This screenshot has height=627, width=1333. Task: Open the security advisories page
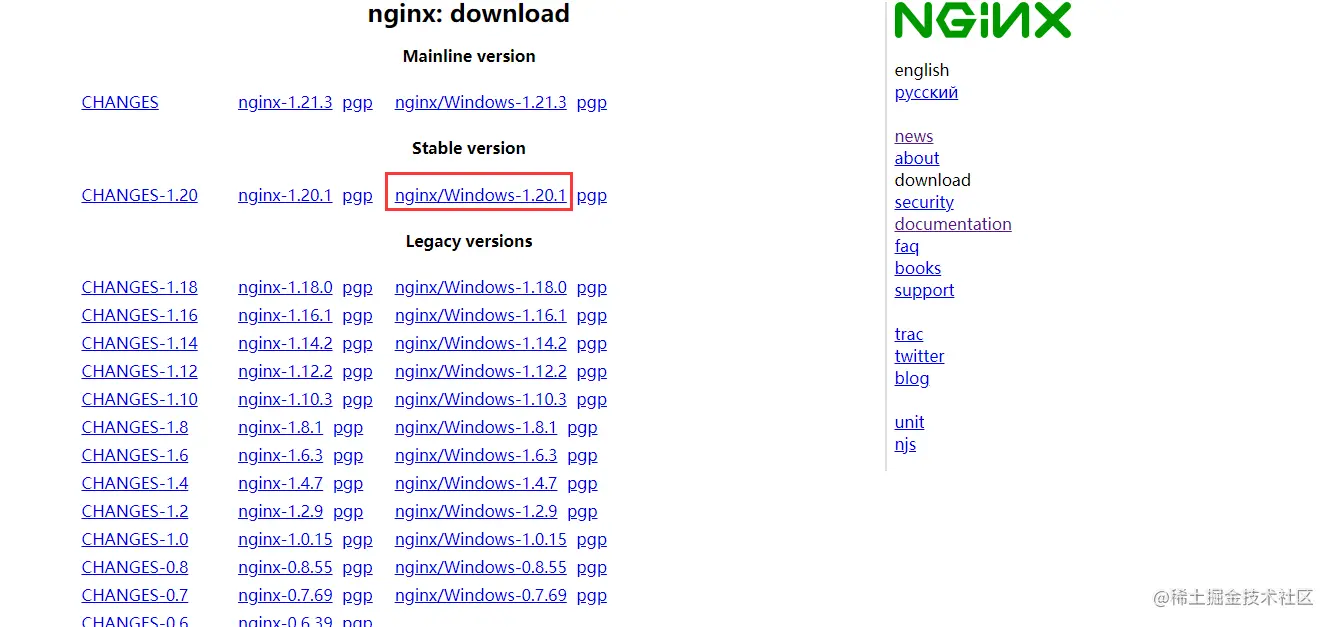923,202
